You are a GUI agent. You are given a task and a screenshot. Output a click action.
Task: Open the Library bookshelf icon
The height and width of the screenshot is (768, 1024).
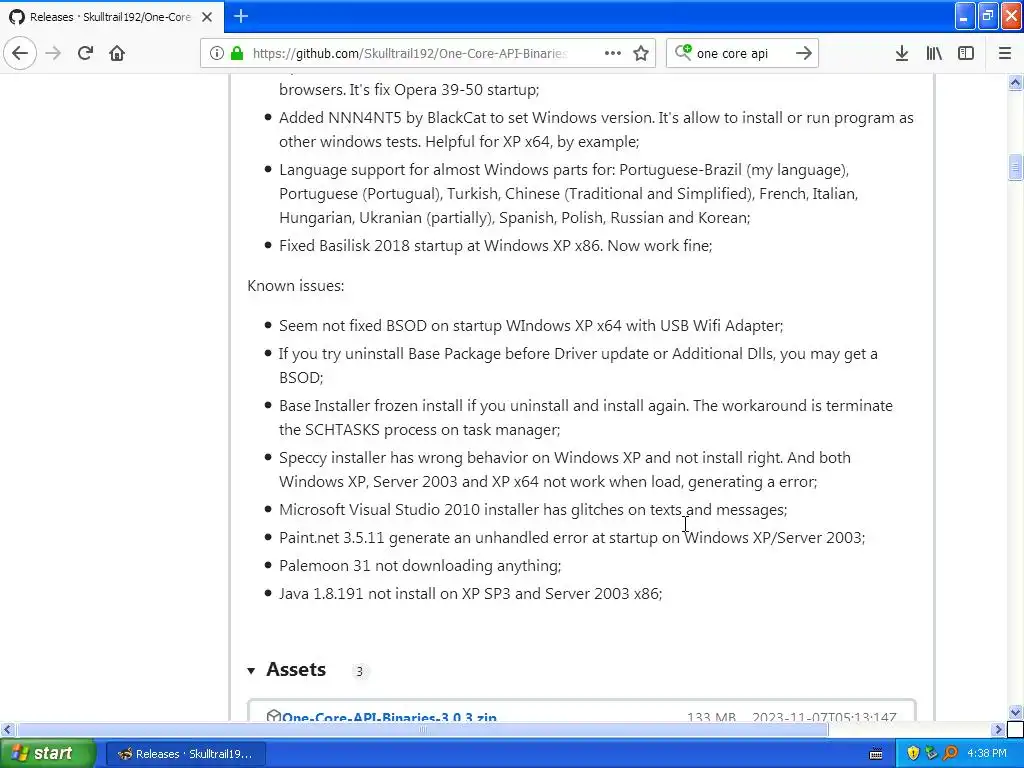click(934, 53)
